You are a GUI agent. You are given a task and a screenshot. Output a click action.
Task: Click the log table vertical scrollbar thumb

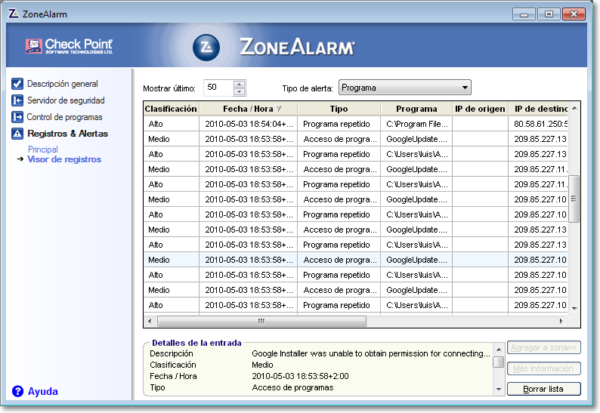(574, 199)
